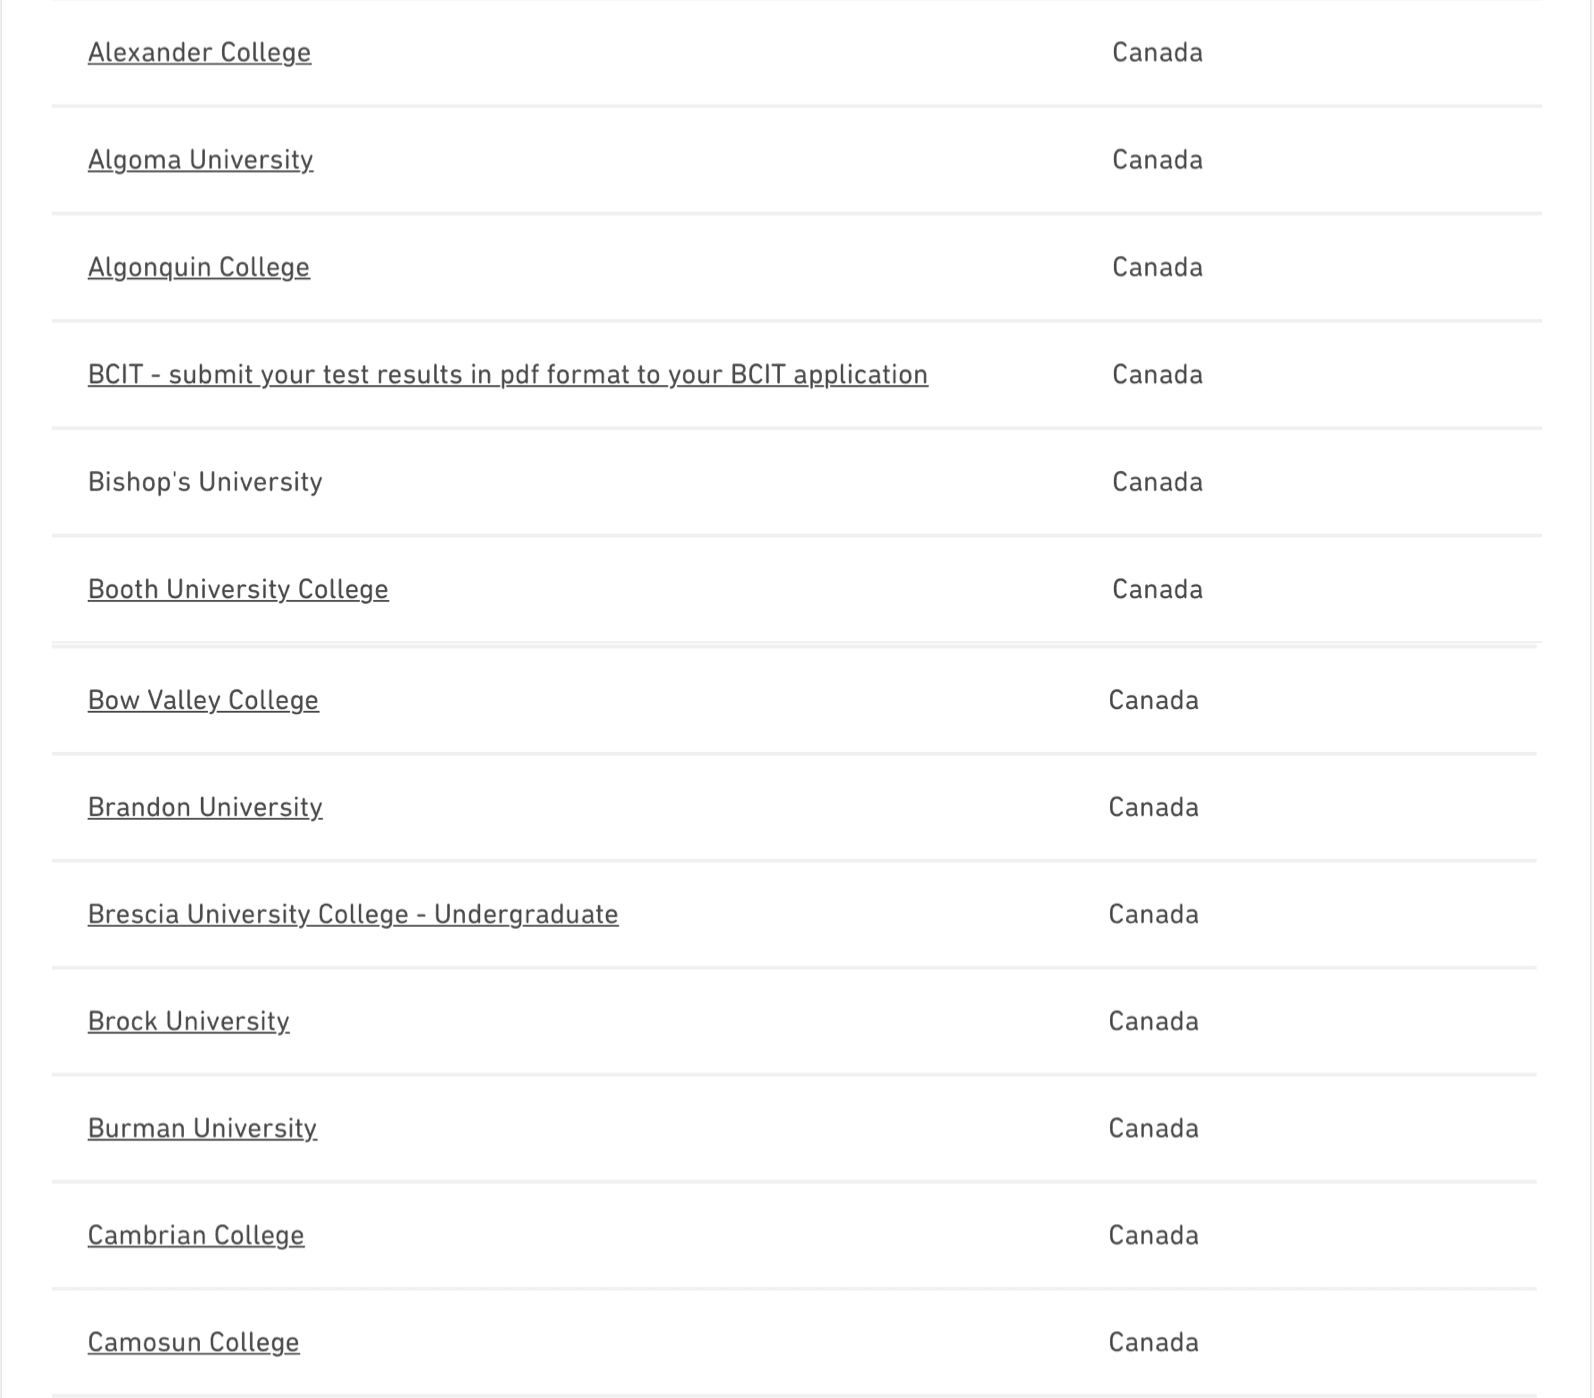Click Canada in the BCIT row
This screenshot has height=1398, width=1594.
[1157, 375]
